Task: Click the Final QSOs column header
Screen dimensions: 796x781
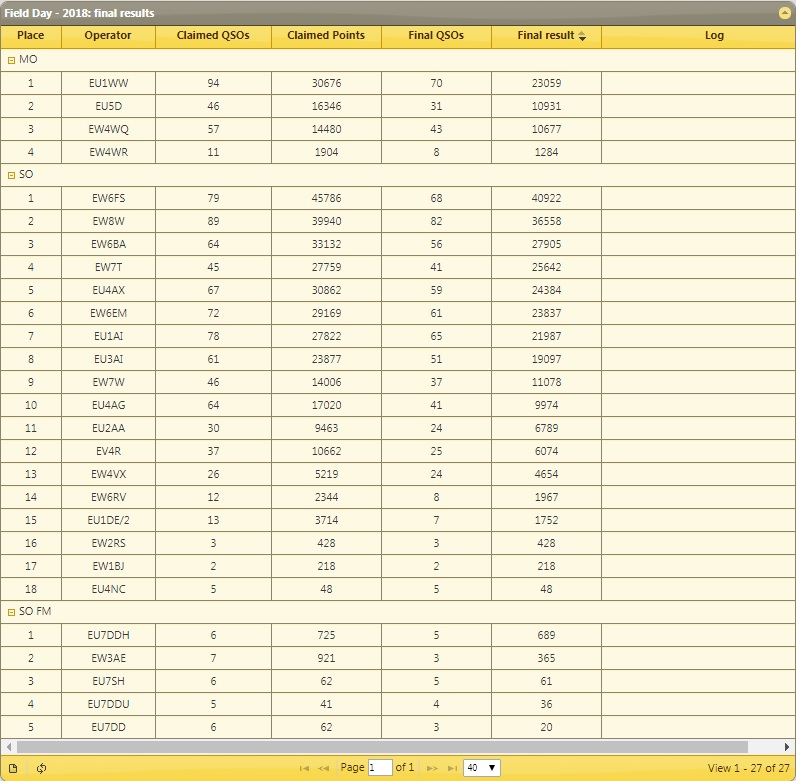Action: pos(436,36)
